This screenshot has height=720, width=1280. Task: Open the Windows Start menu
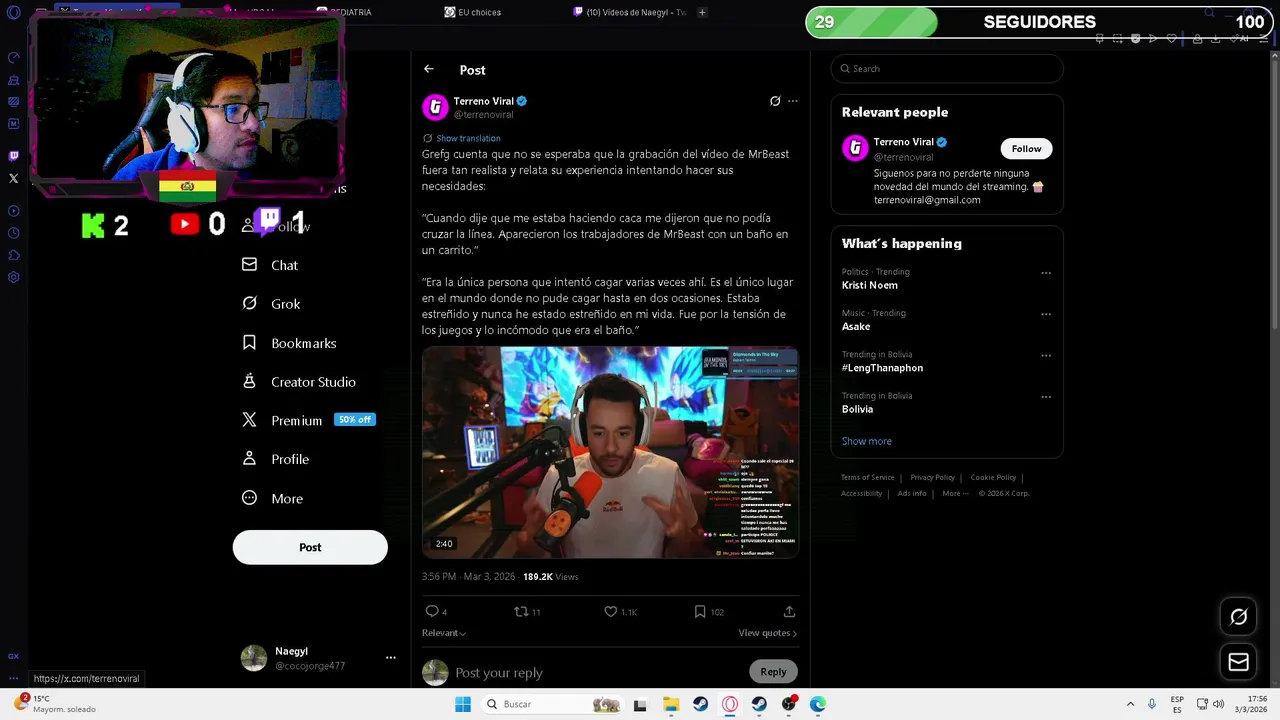pos(462,704)
